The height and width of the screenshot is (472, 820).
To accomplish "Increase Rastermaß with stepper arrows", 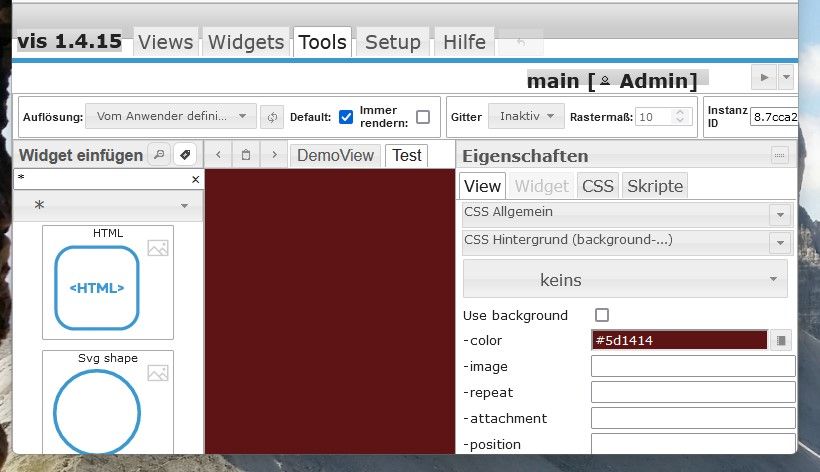I will (680, 112).
